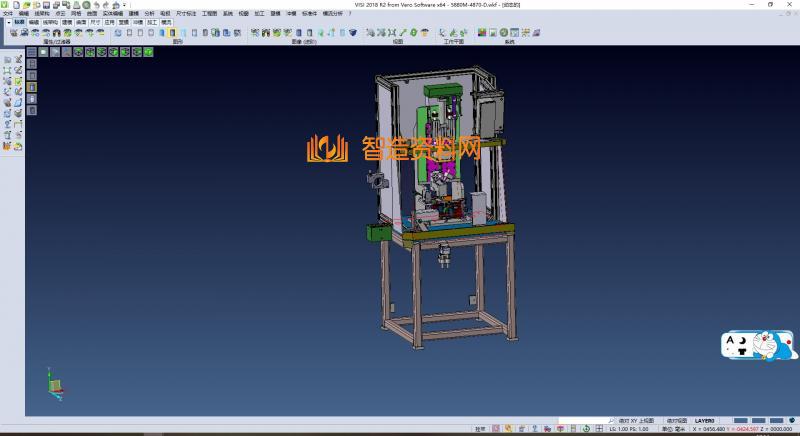Click the first icon in the 属性/过滤器 group

click(13, 33)
